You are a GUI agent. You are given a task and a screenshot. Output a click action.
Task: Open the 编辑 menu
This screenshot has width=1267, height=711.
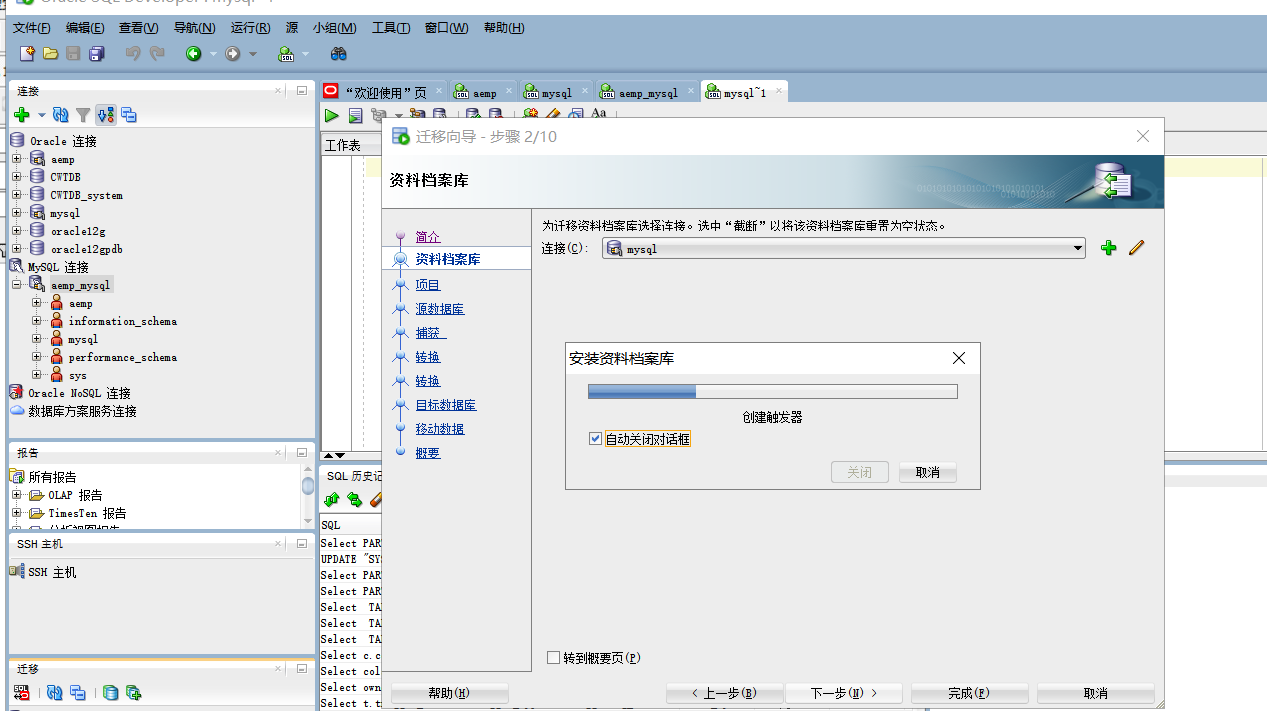pos(85,28)
